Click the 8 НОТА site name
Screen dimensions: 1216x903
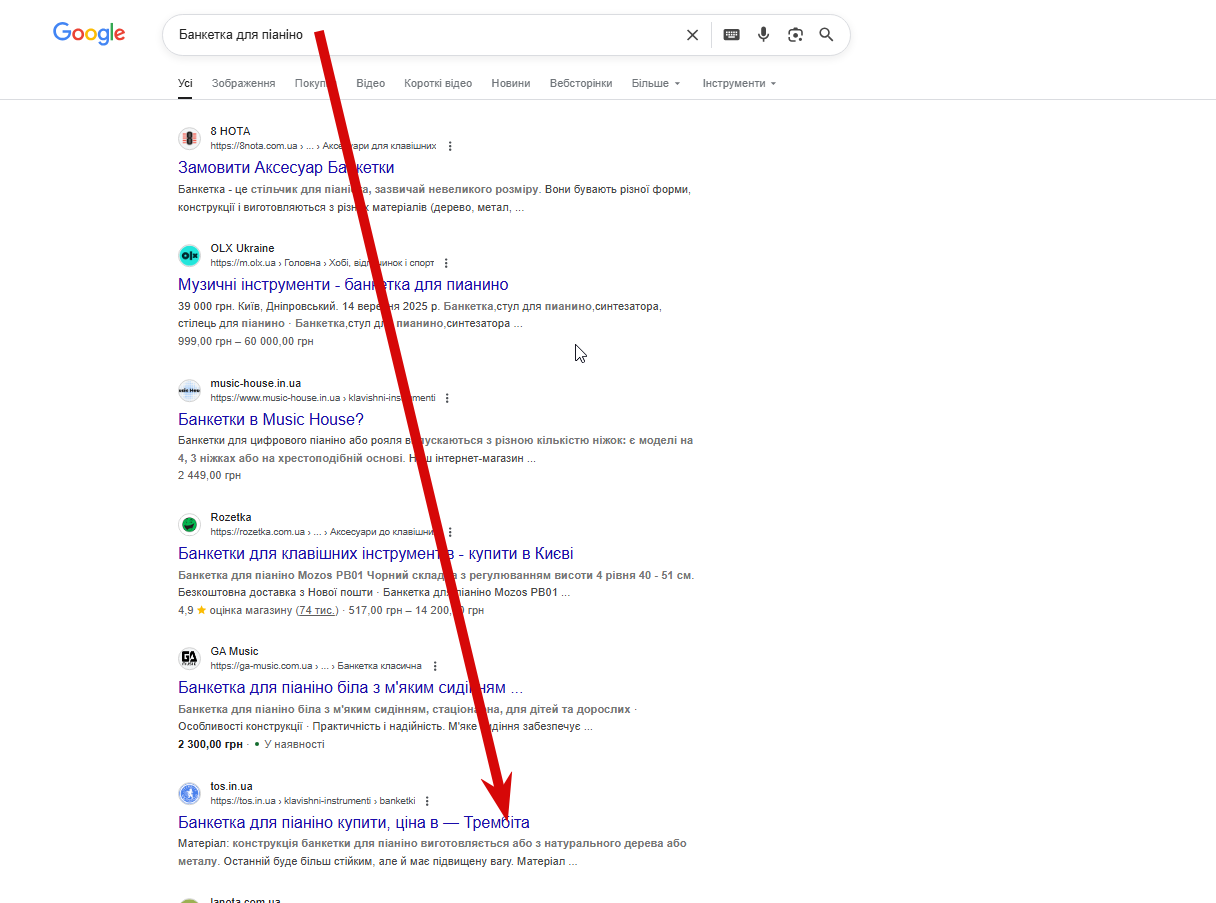230,131
